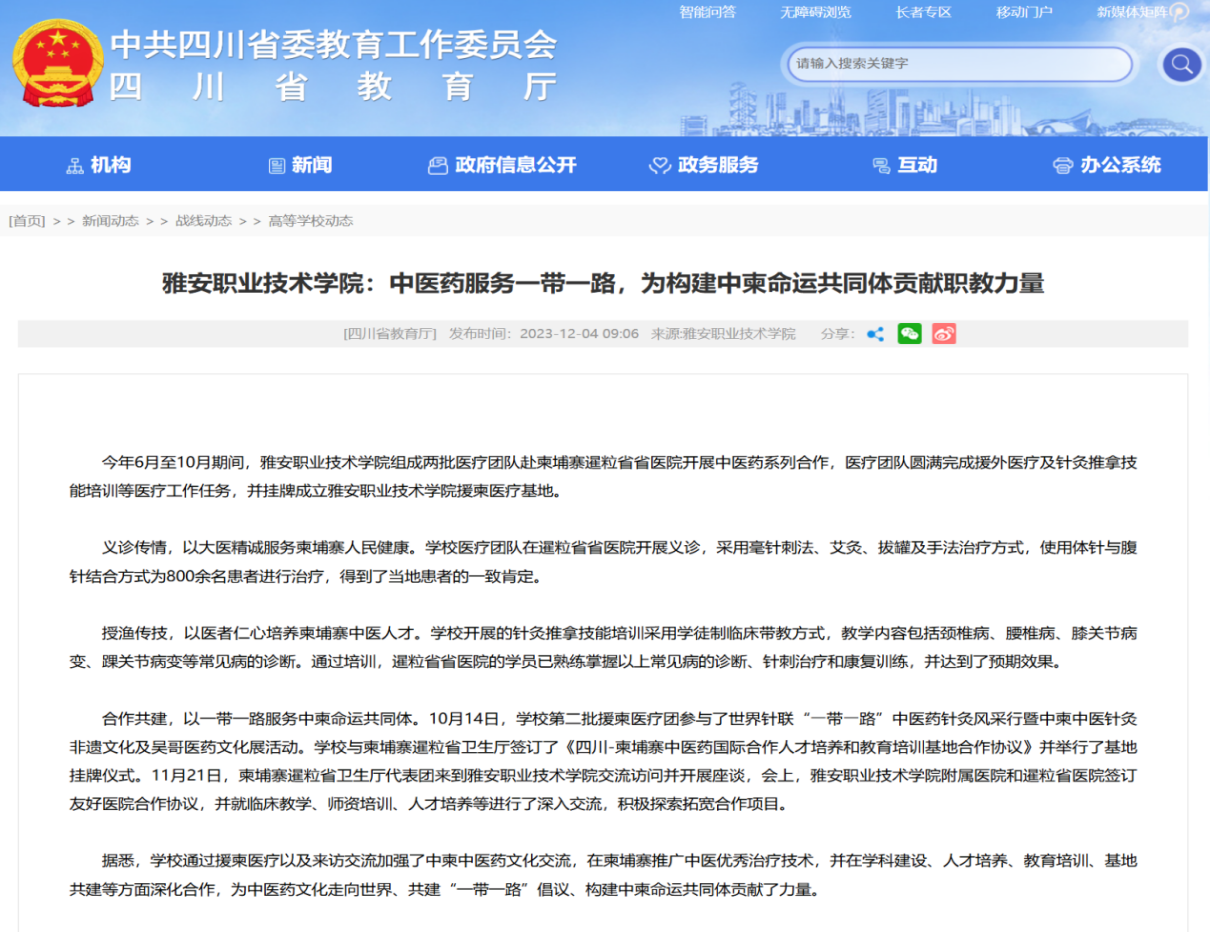Select 政府信息公开 in the navigation bar
This screenshot has height=932, width=1210.
(502, 165)
